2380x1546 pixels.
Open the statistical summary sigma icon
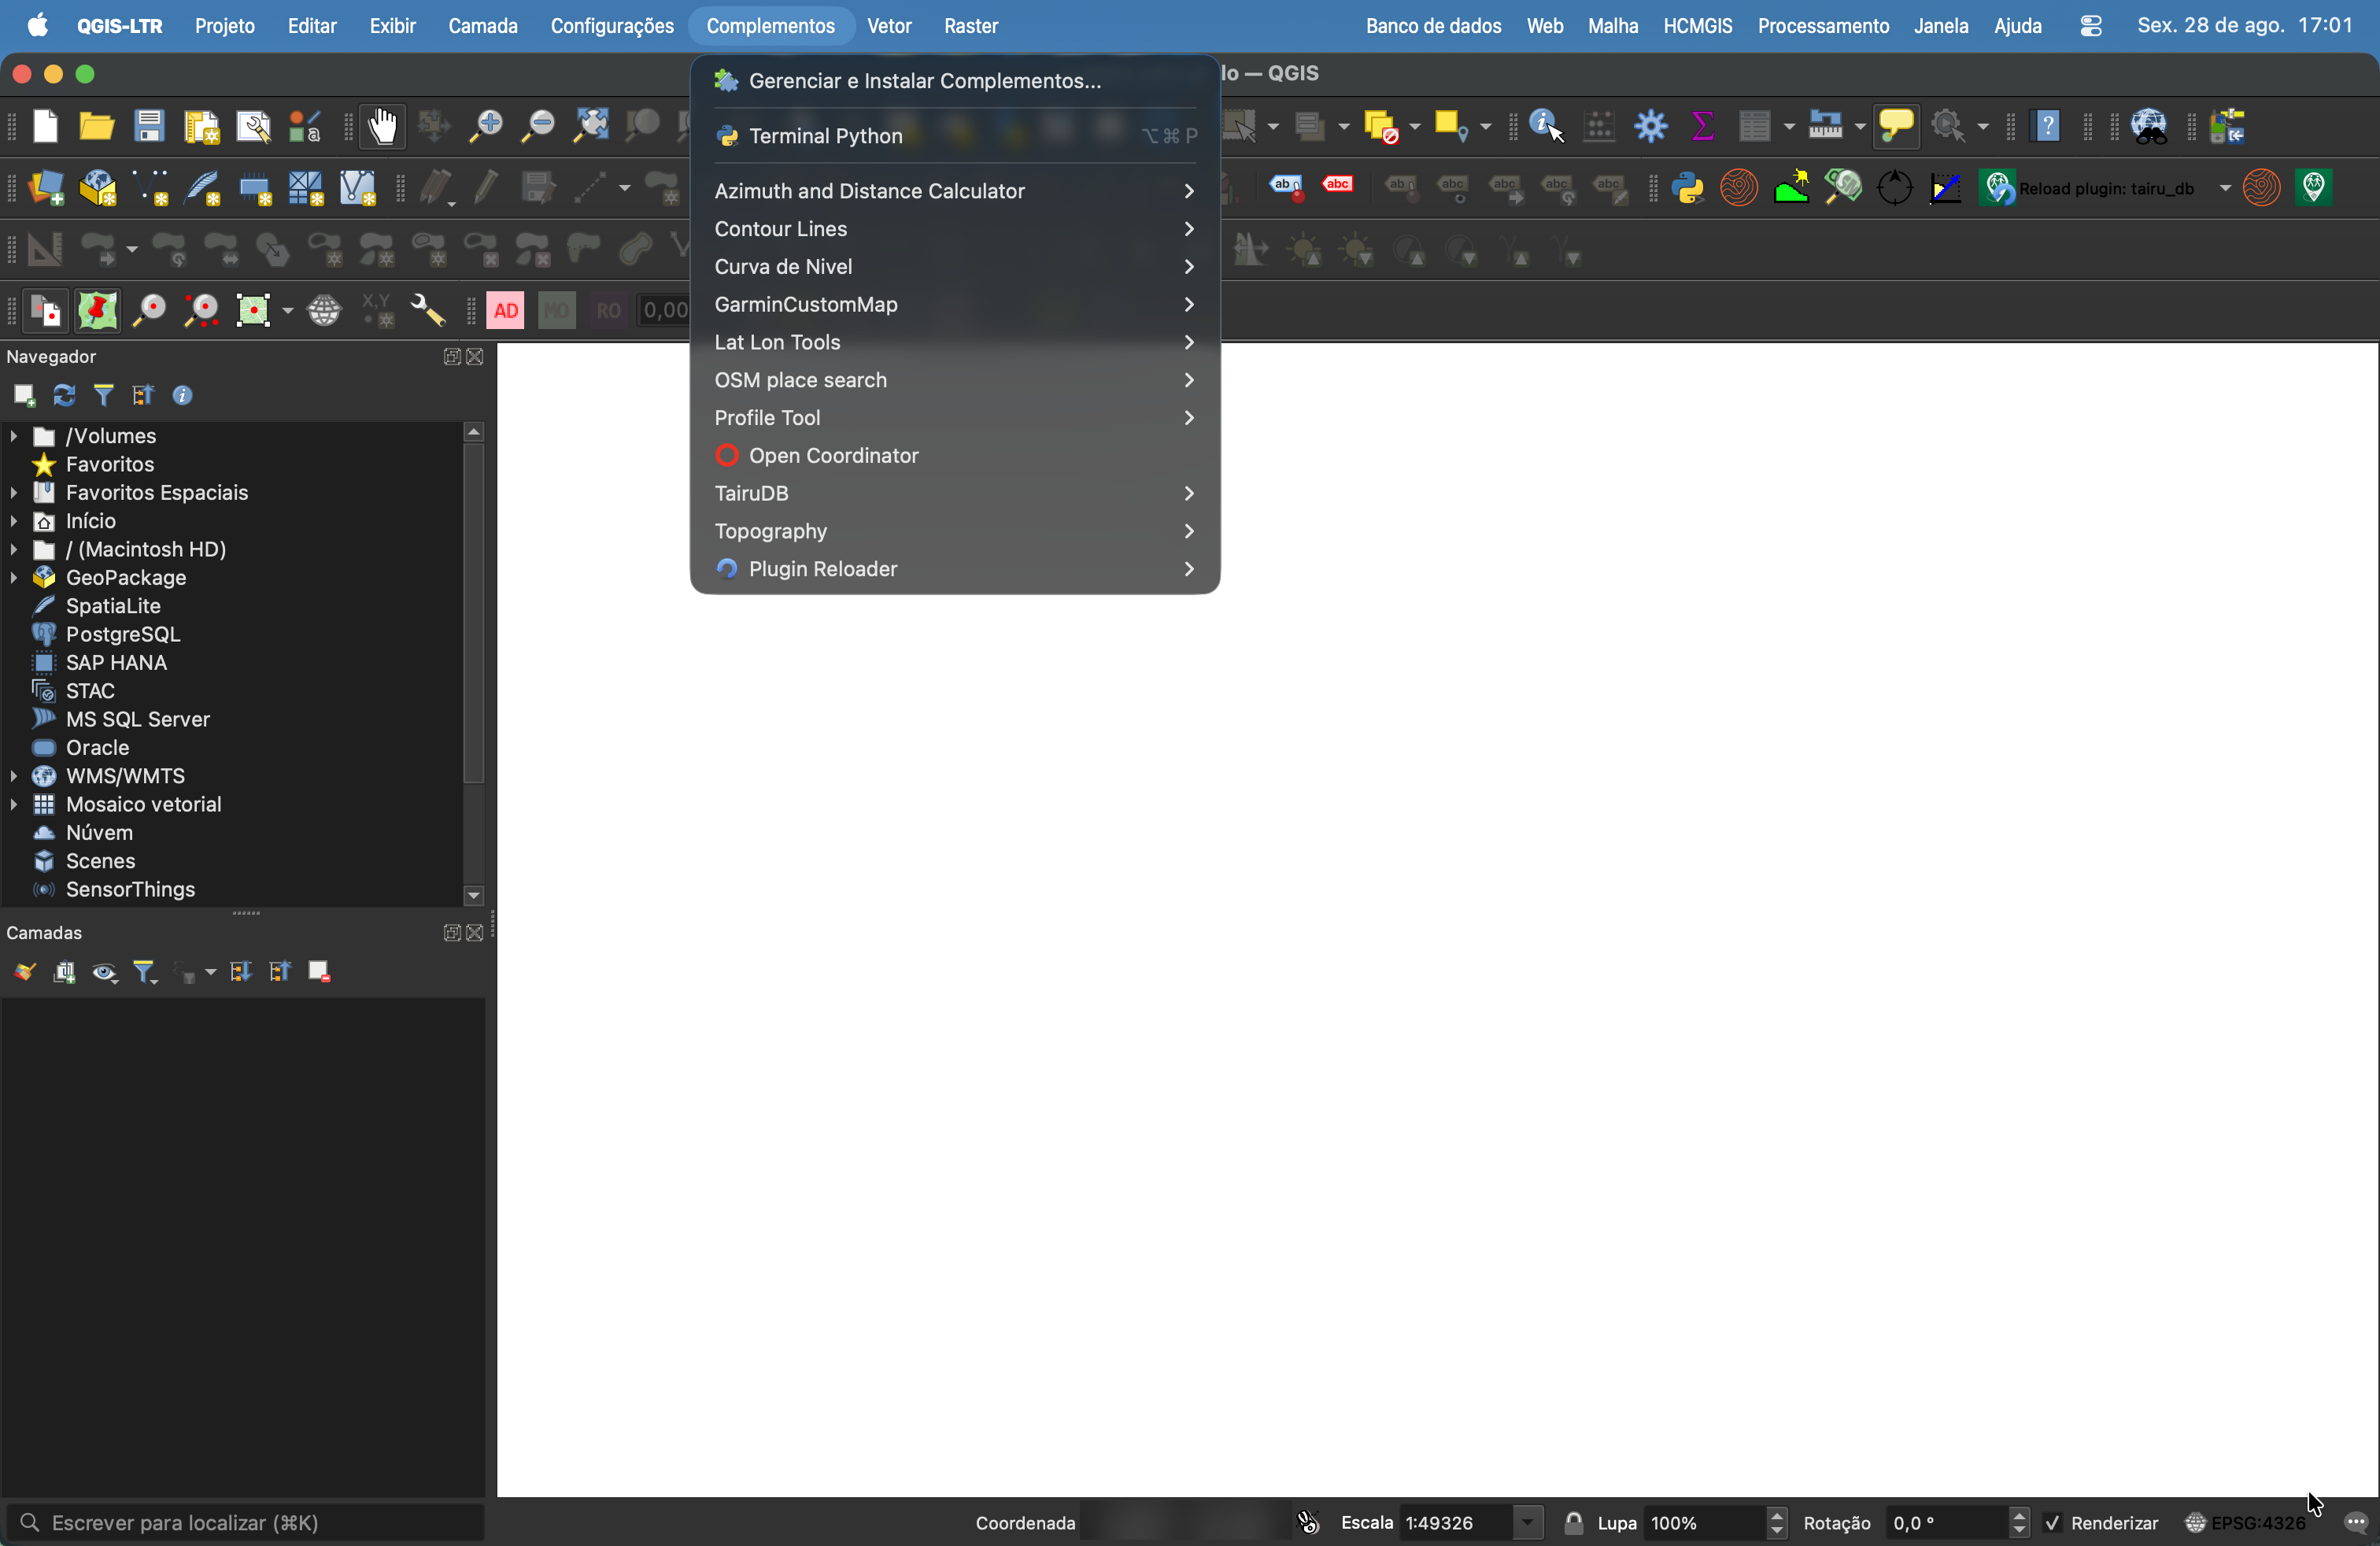(x=1703, y=126)
